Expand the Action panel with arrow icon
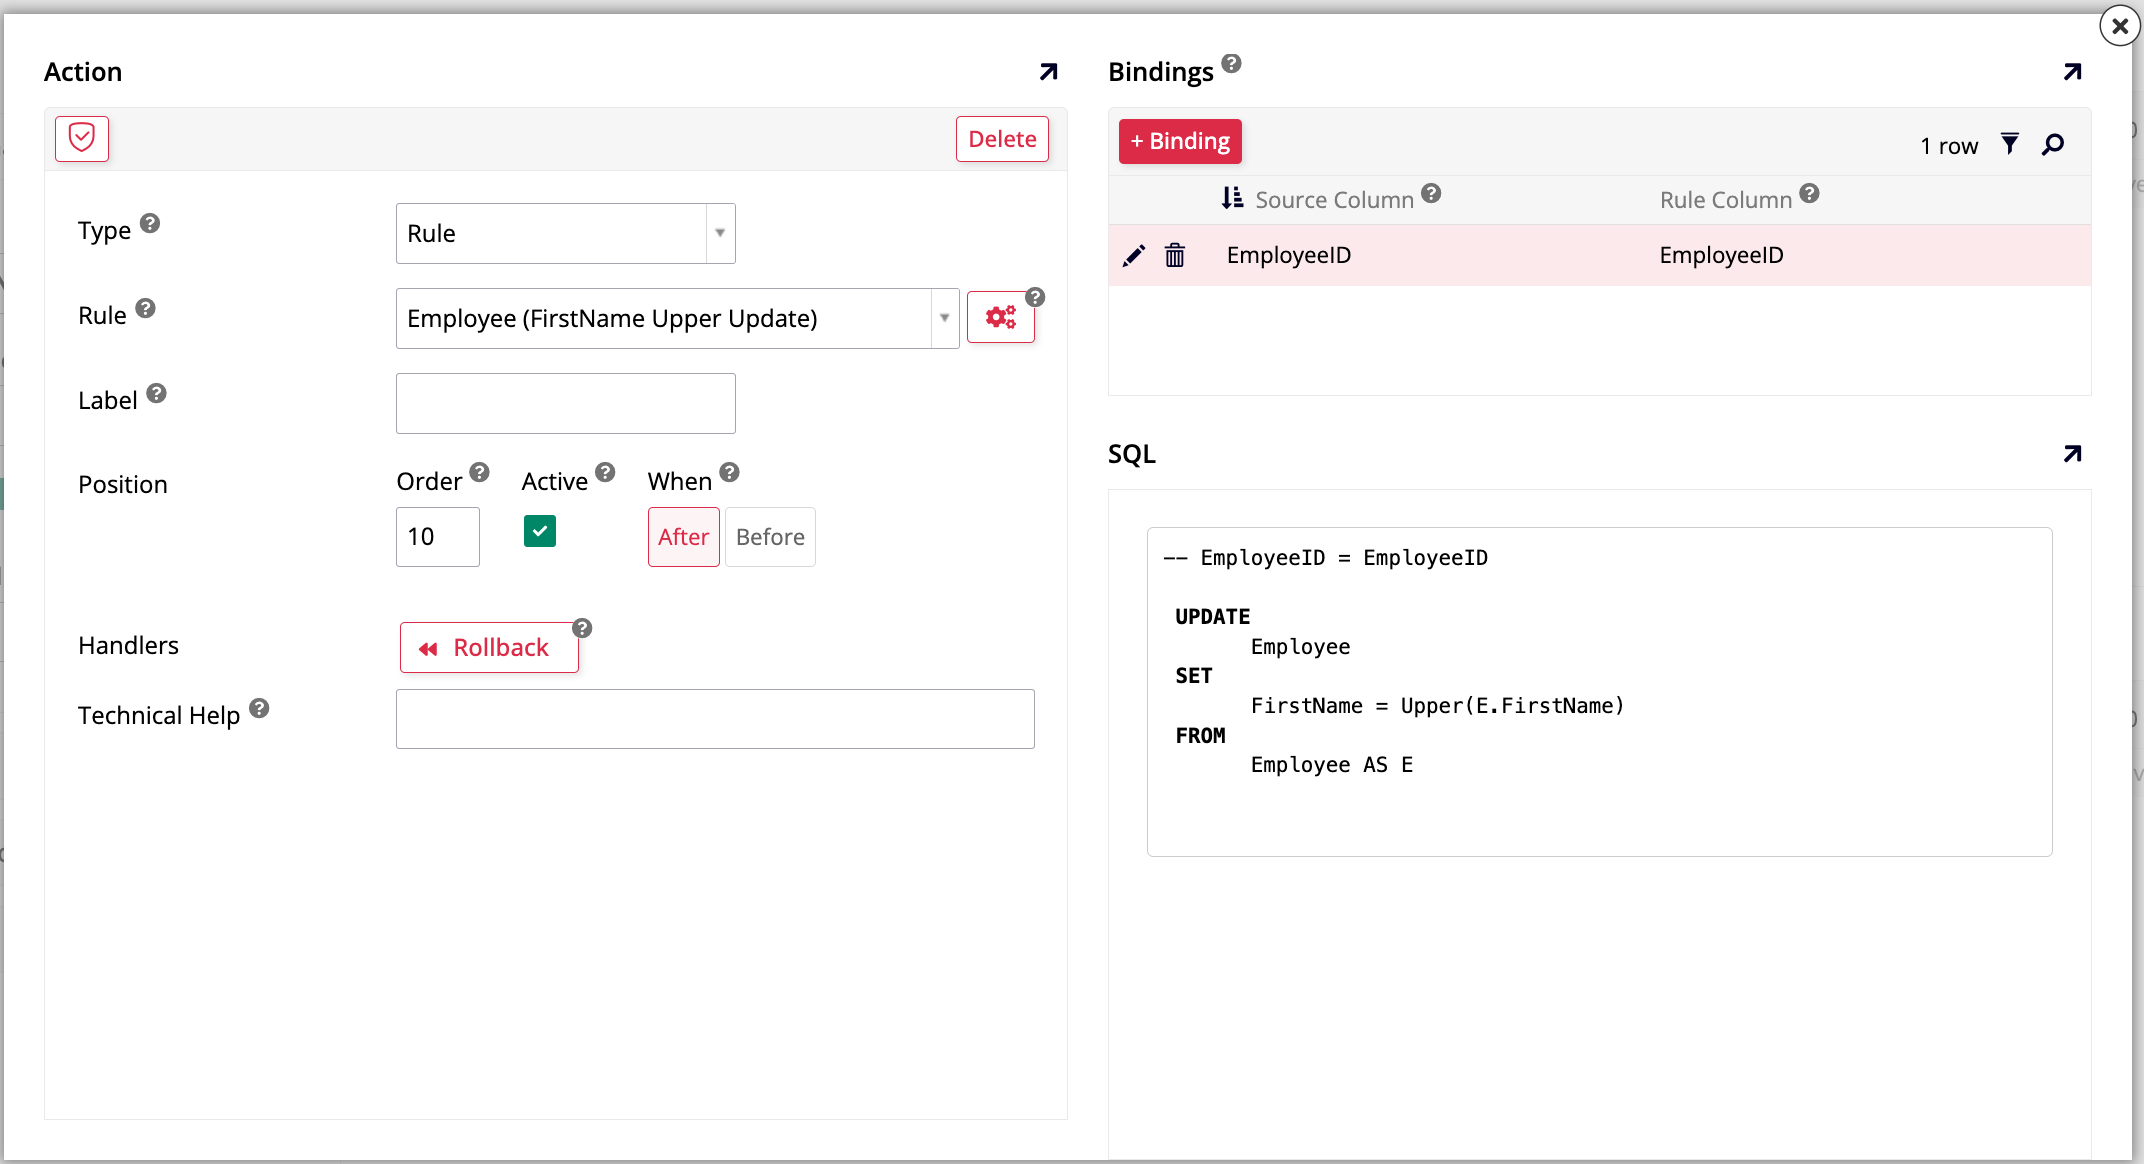Image resolution: width=2144 pixels, height=1164 pixels. [x=1048, y=72]
